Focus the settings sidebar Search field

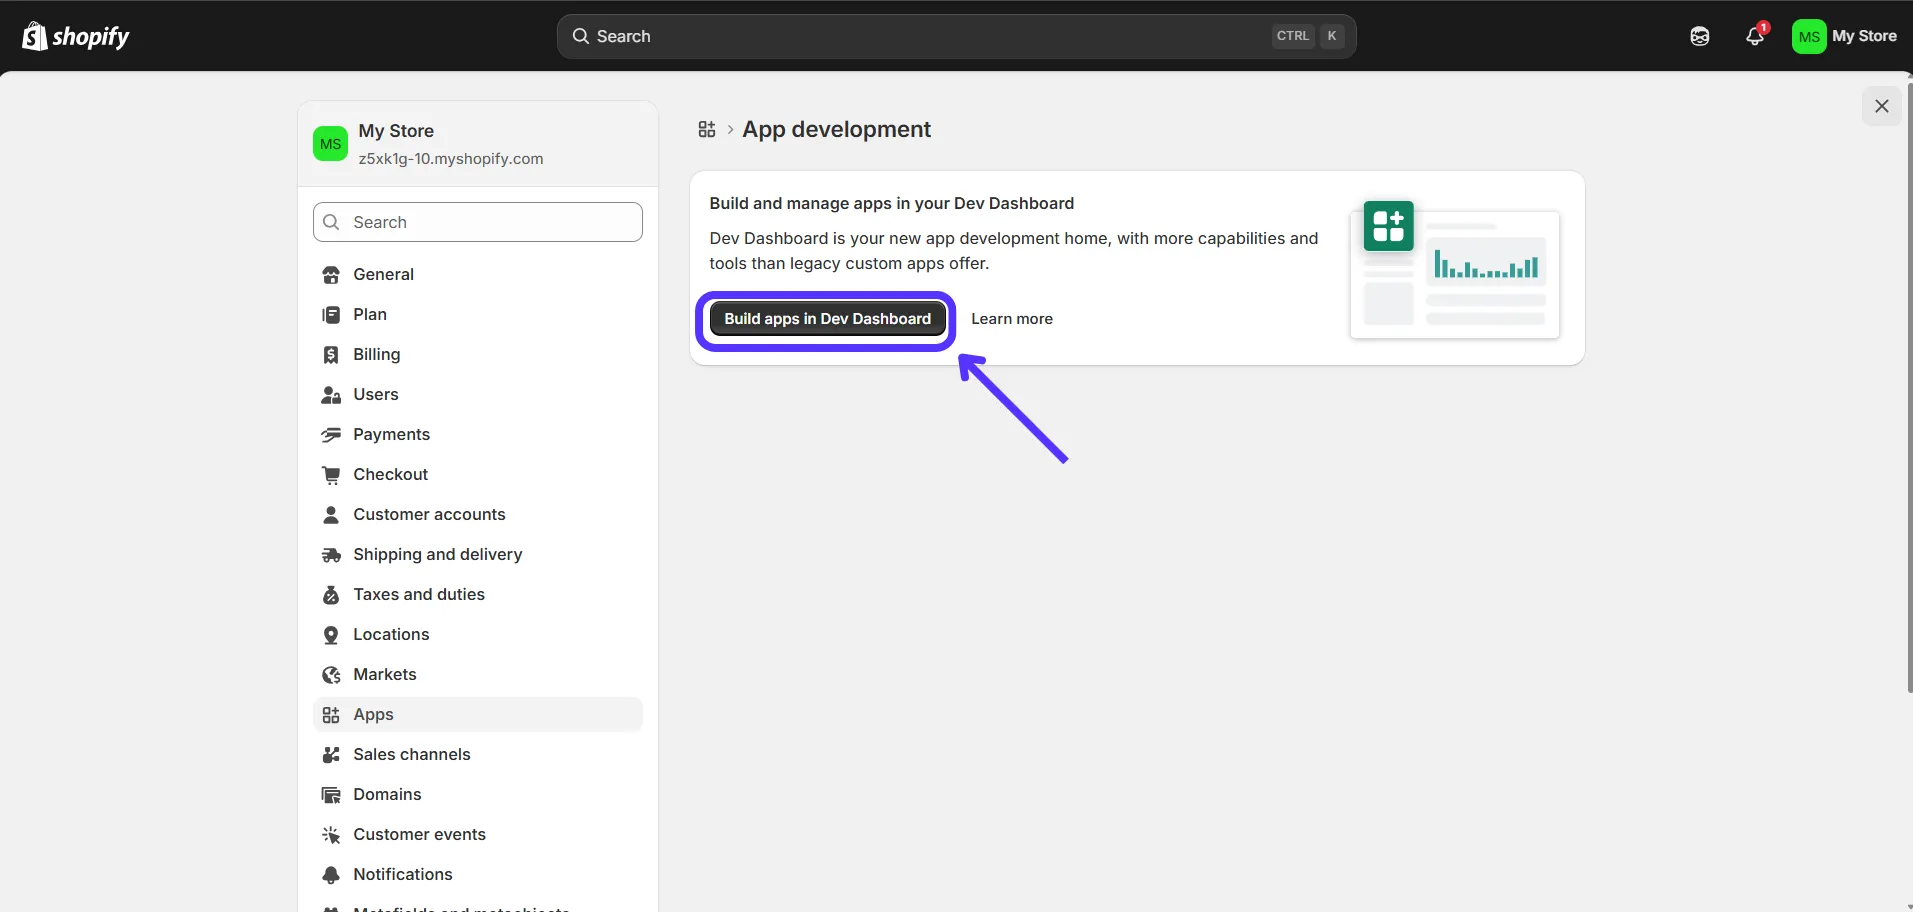point(478,222)
